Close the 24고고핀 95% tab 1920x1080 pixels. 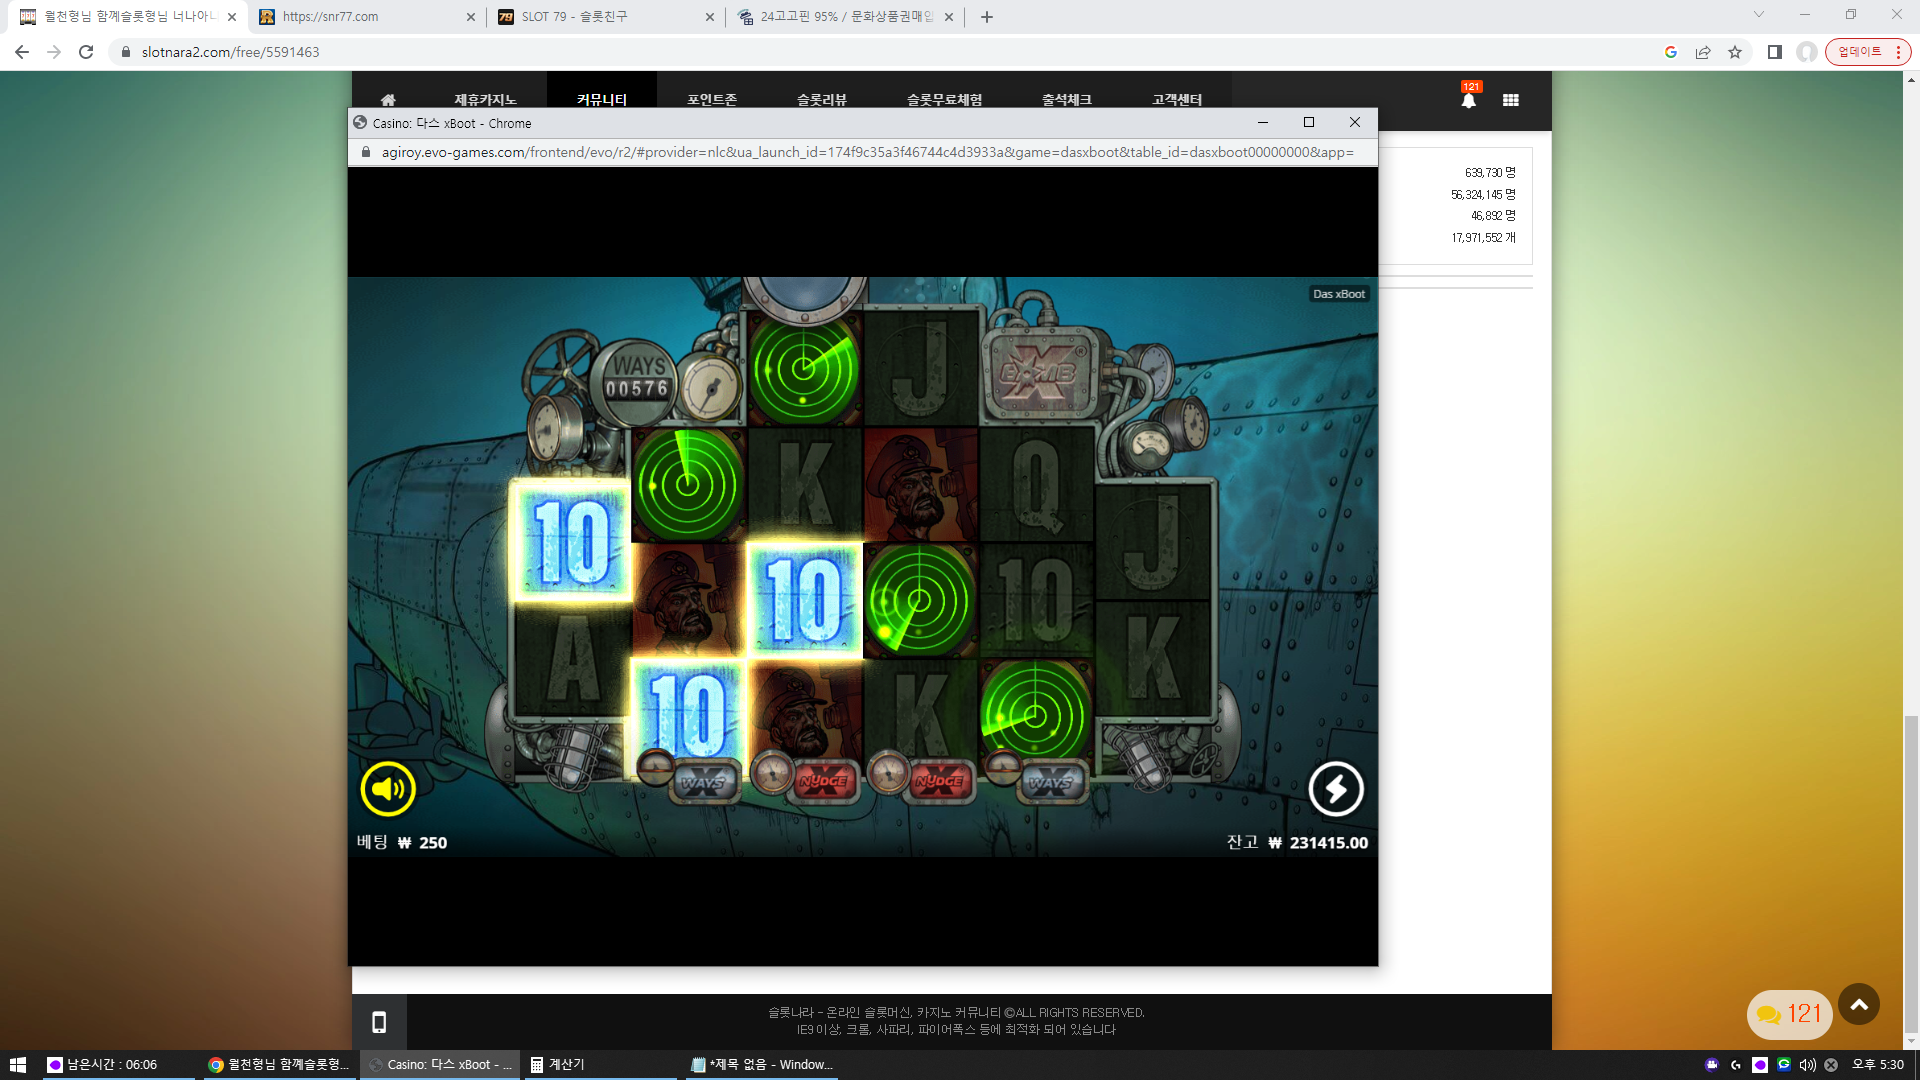point(949,17)
